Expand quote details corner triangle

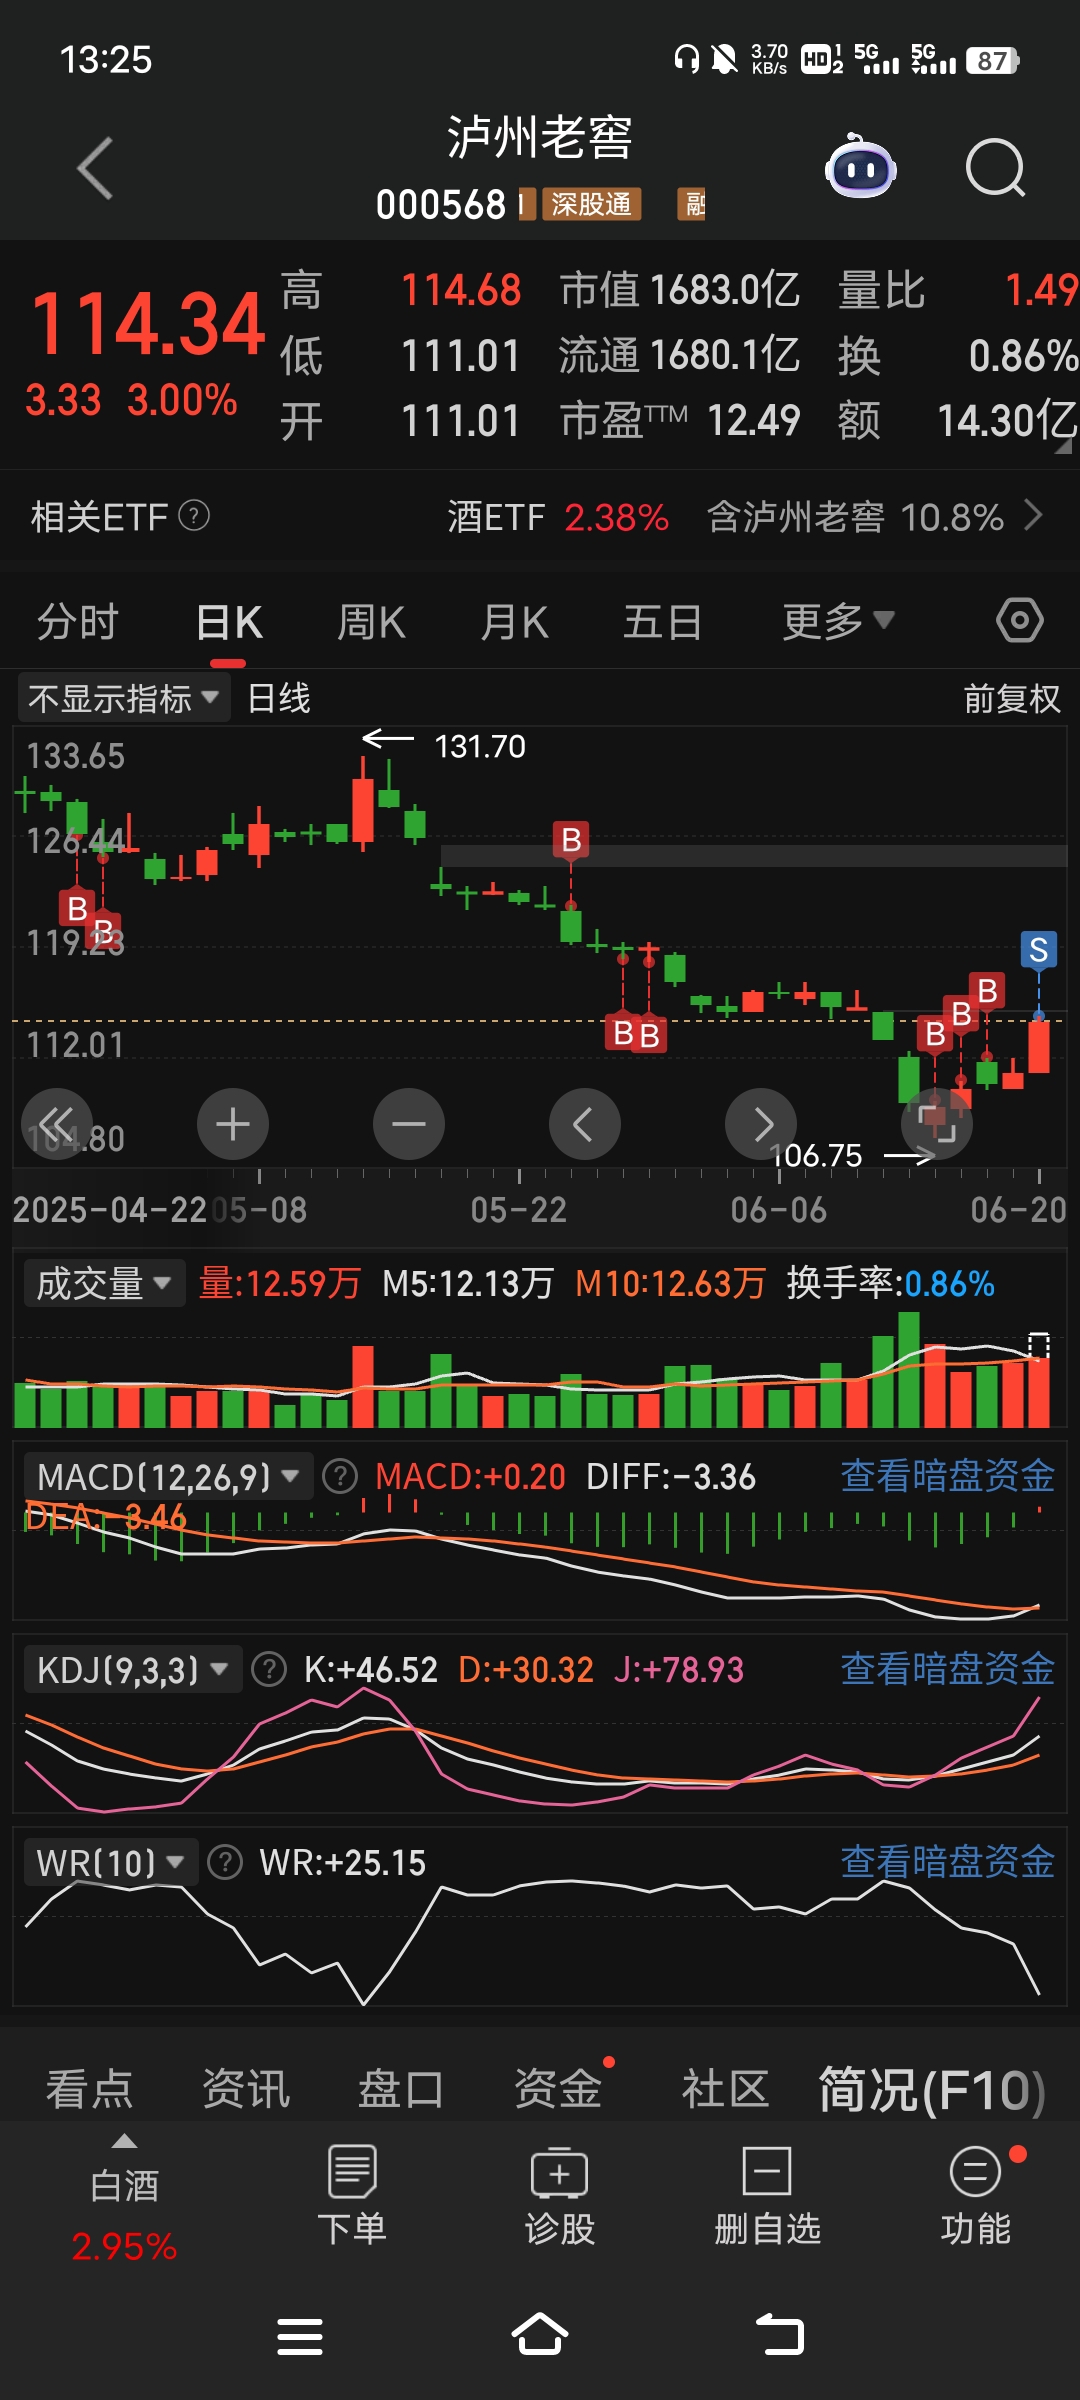tap(1063, 446)
